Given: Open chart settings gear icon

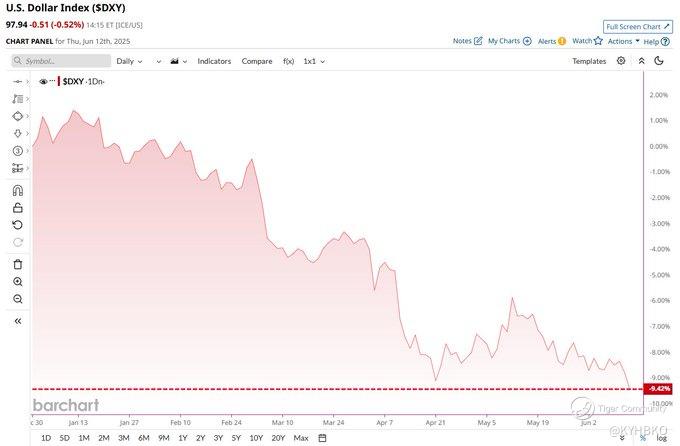Looking at the screenshot, I should (621, 61).
